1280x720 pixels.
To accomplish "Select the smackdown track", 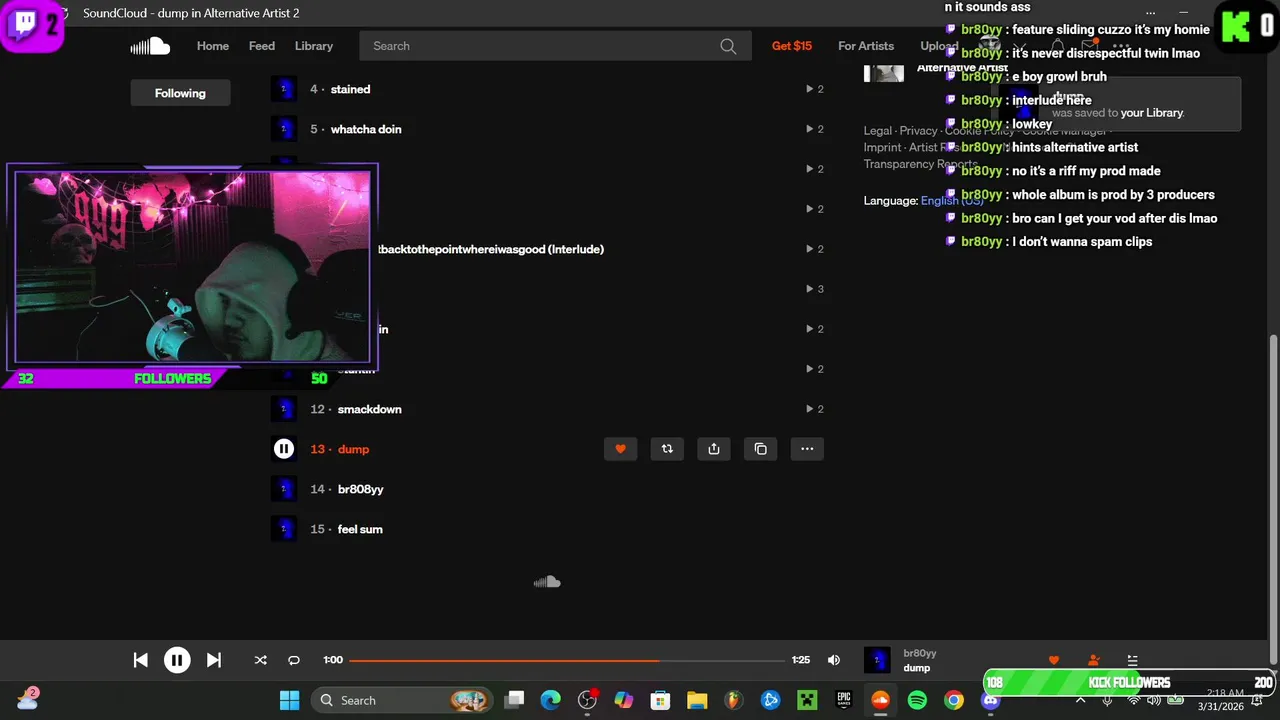I will [x=370, y=409].
